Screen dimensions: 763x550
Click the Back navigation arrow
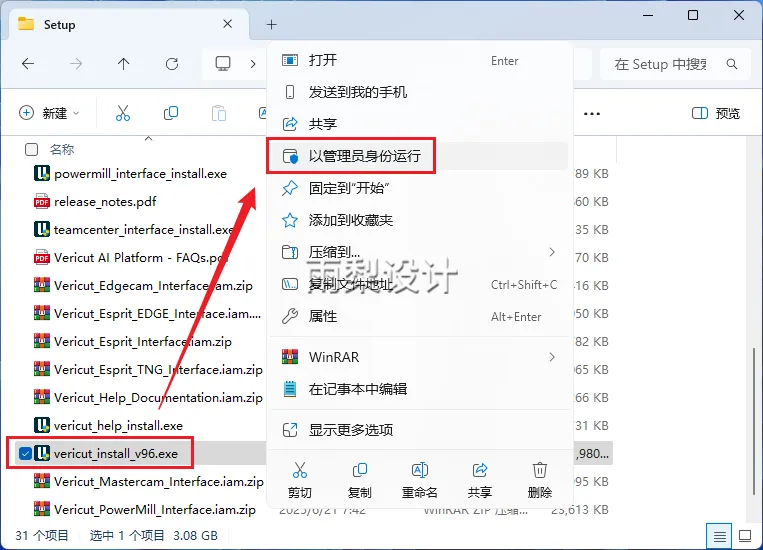28,64
